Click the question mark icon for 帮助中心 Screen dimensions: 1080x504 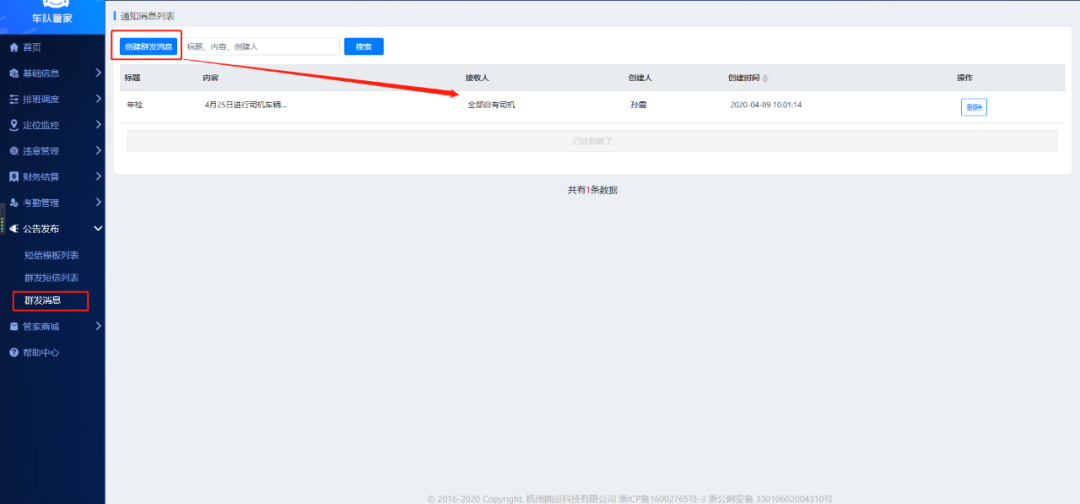(13, 352)
